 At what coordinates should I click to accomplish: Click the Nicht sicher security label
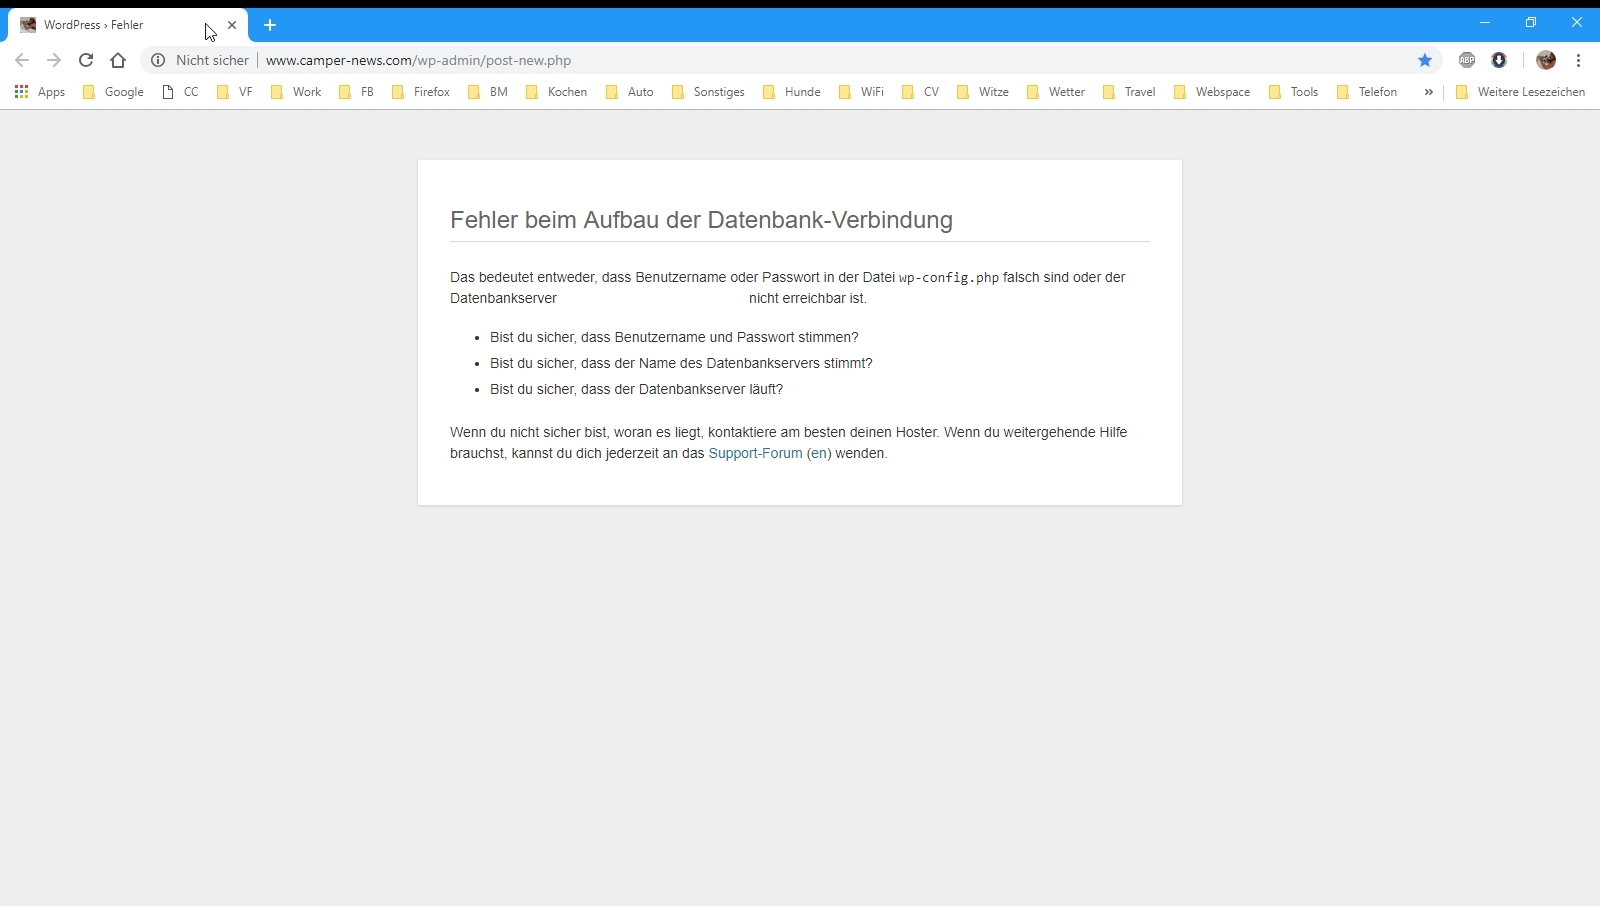(212, 60)
